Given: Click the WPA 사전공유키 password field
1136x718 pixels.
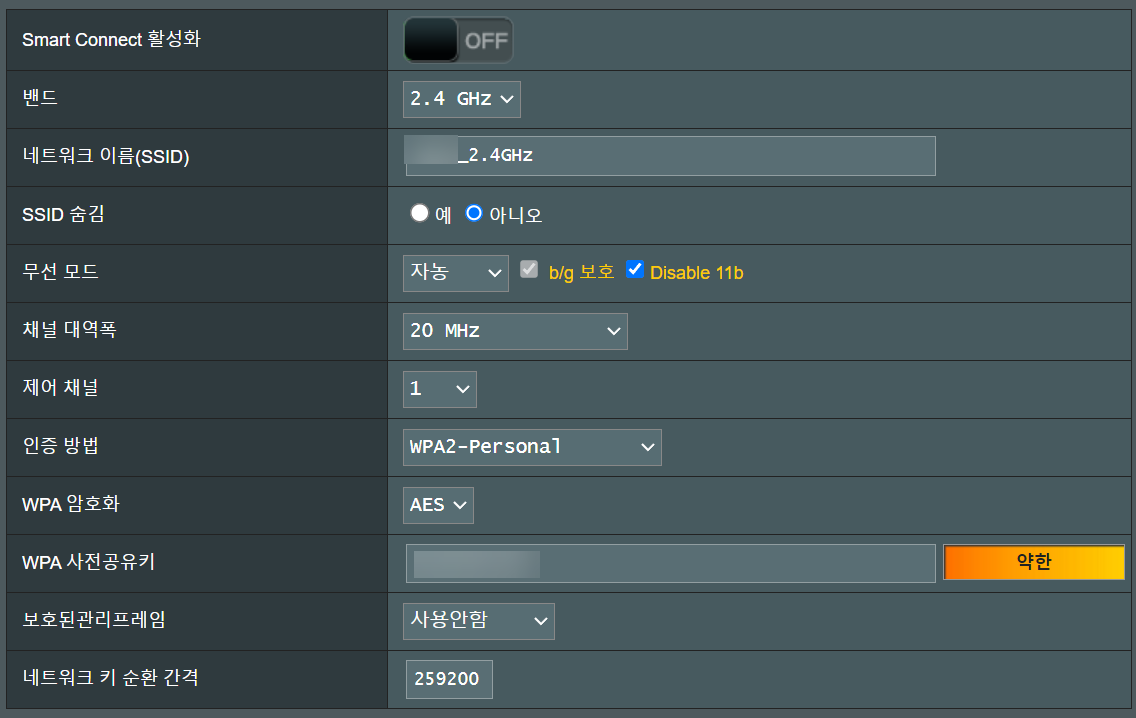Looking at the screenshot, I should tap(670, 563).
